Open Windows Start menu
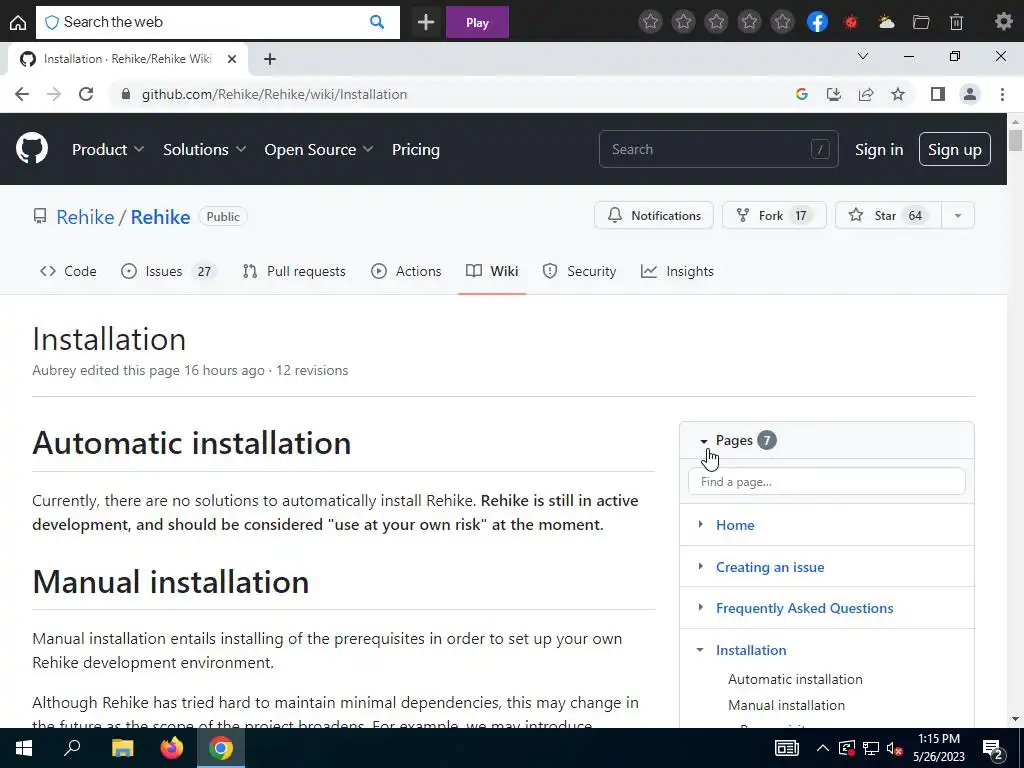This screenshot has height=768, width=1024. [24, 748]
